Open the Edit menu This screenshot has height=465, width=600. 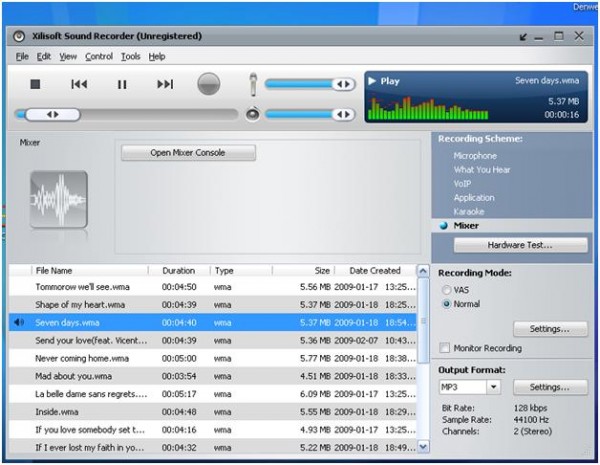click(x=44, y=57)
